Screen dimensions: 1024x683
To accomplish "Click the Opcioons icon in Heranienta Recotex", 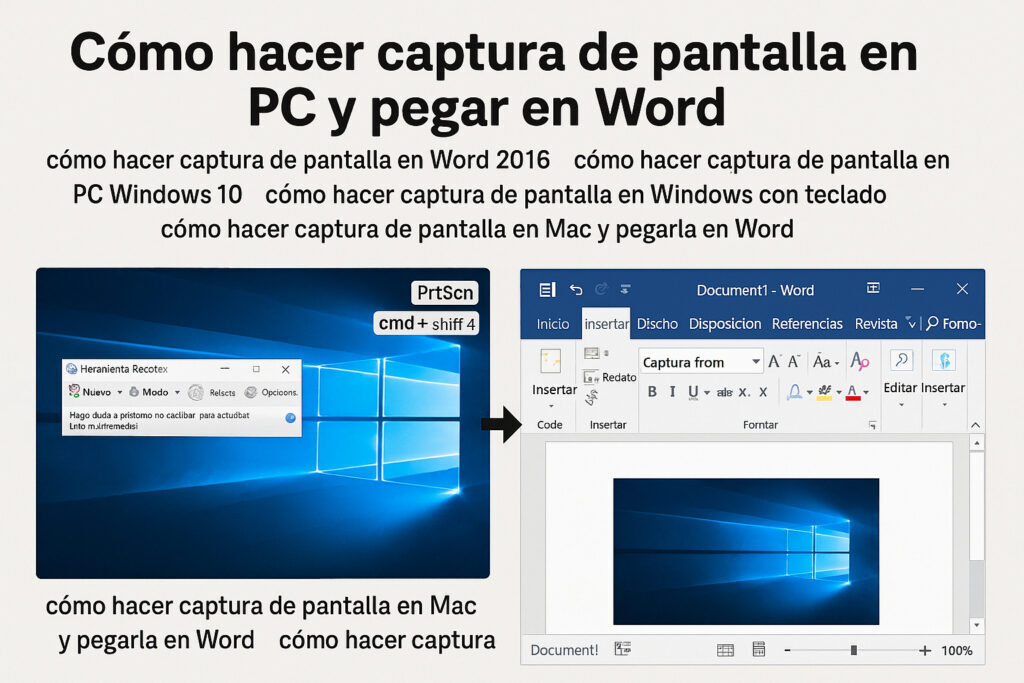I will pos(251,392).
